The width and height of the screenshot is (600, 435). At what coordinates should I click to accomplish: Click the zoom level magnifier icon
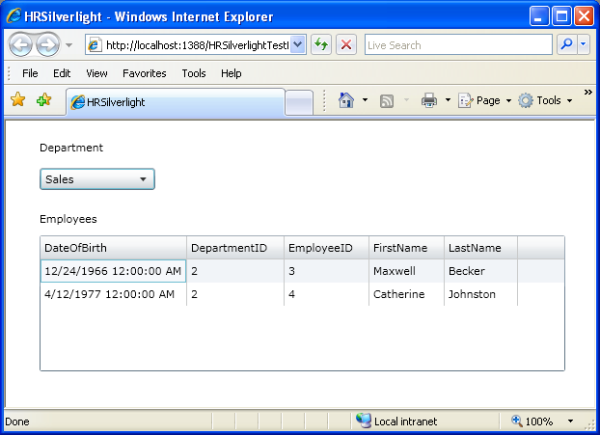click(517, 421)
